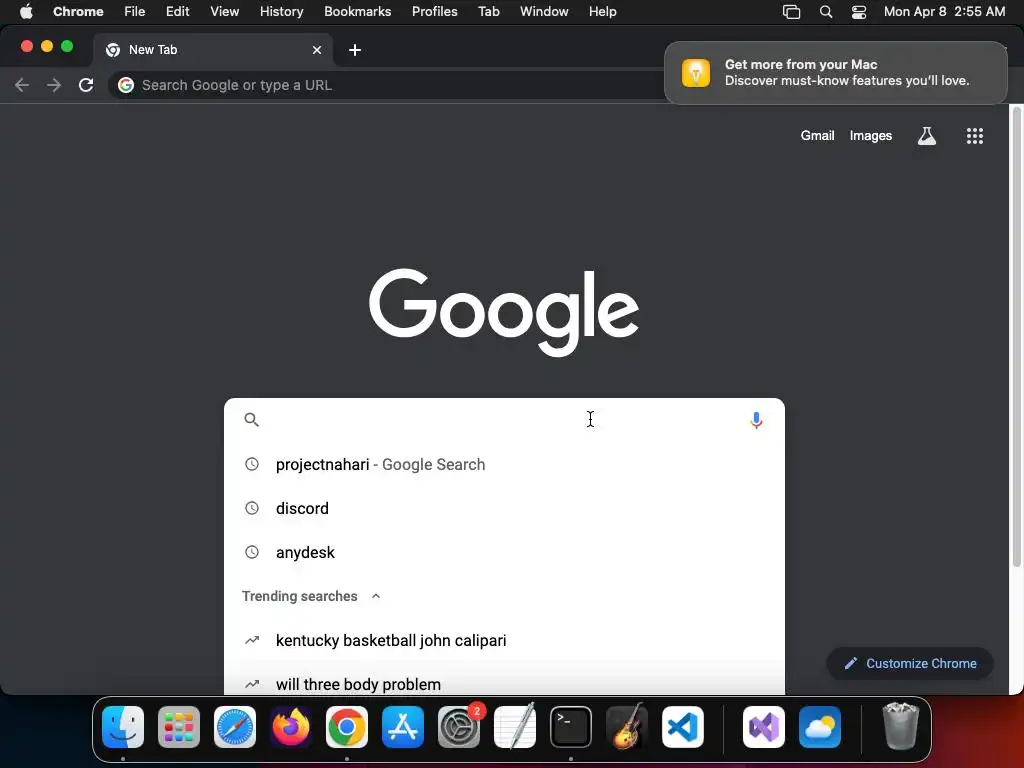Go back with the back arrow
This screenshot has height=768, width=1024.
click(22, 85)
